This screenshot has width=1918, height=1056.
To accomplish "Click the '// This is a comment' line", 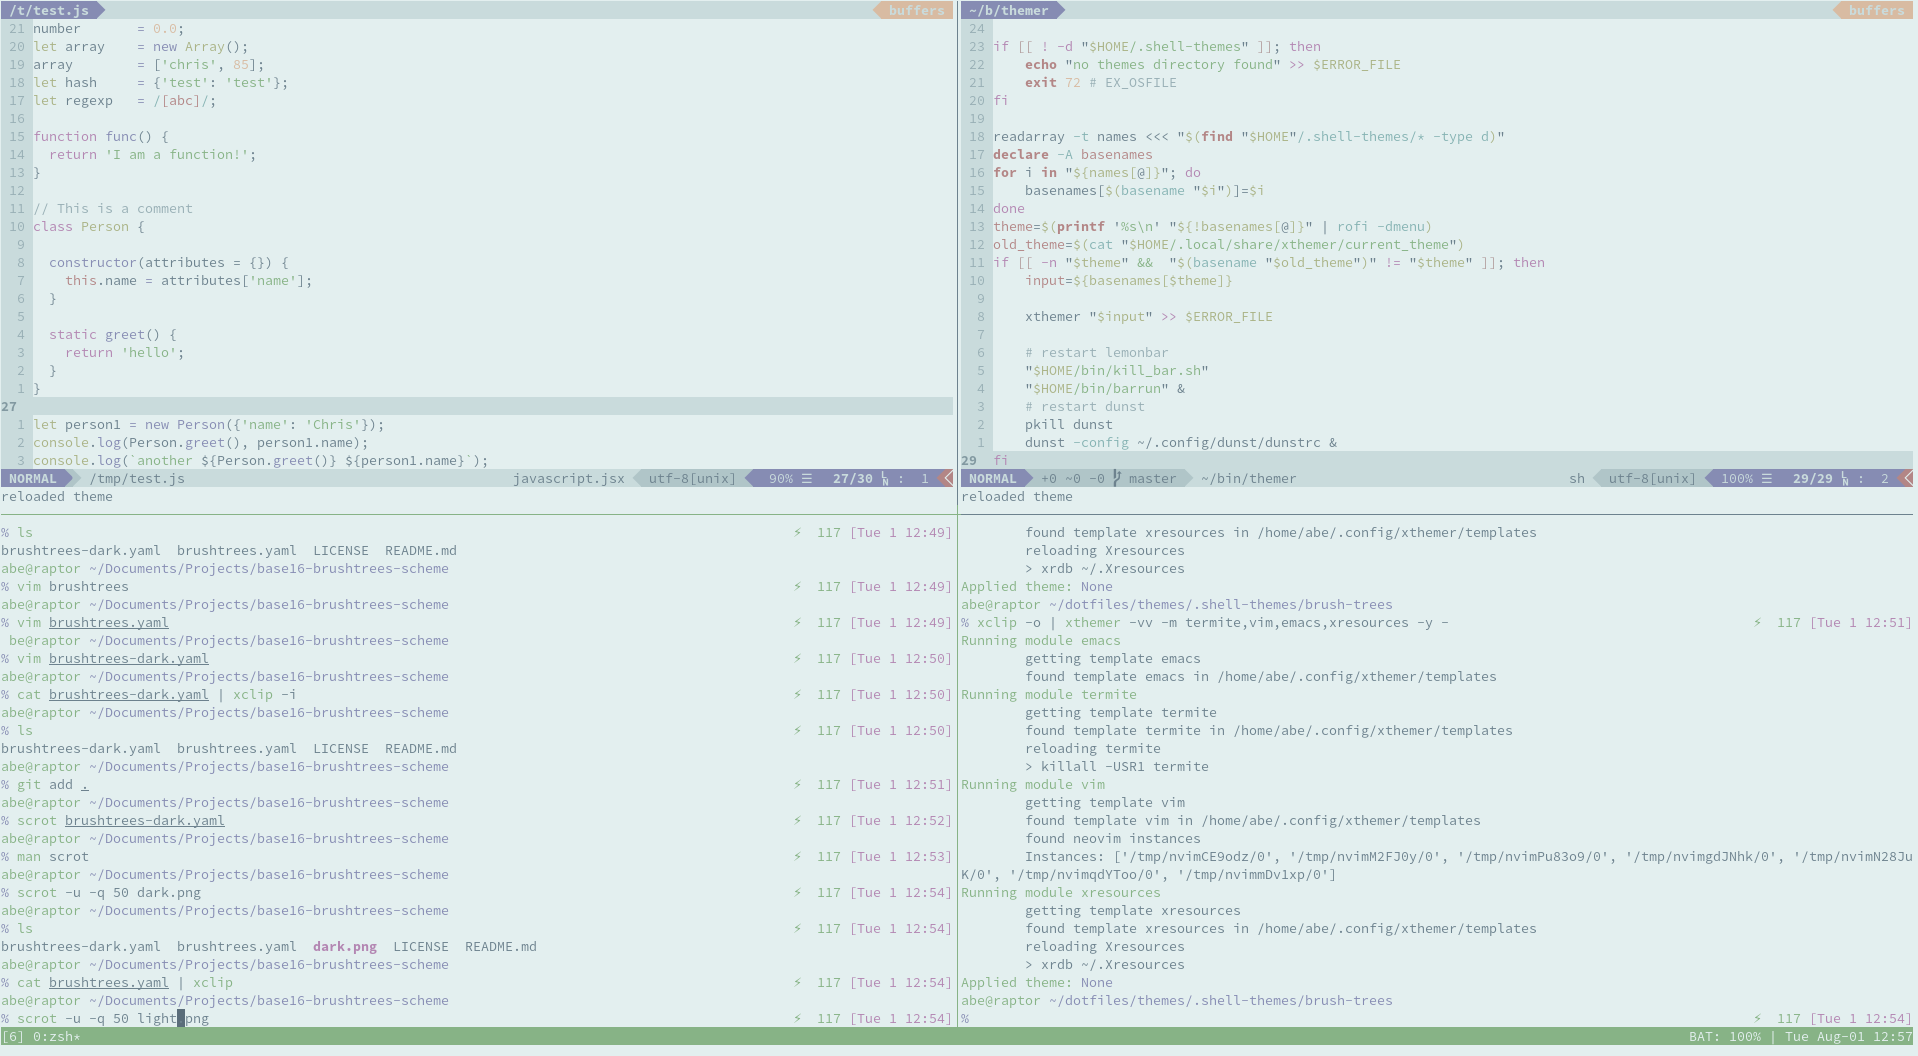I will tap(113, 208).
